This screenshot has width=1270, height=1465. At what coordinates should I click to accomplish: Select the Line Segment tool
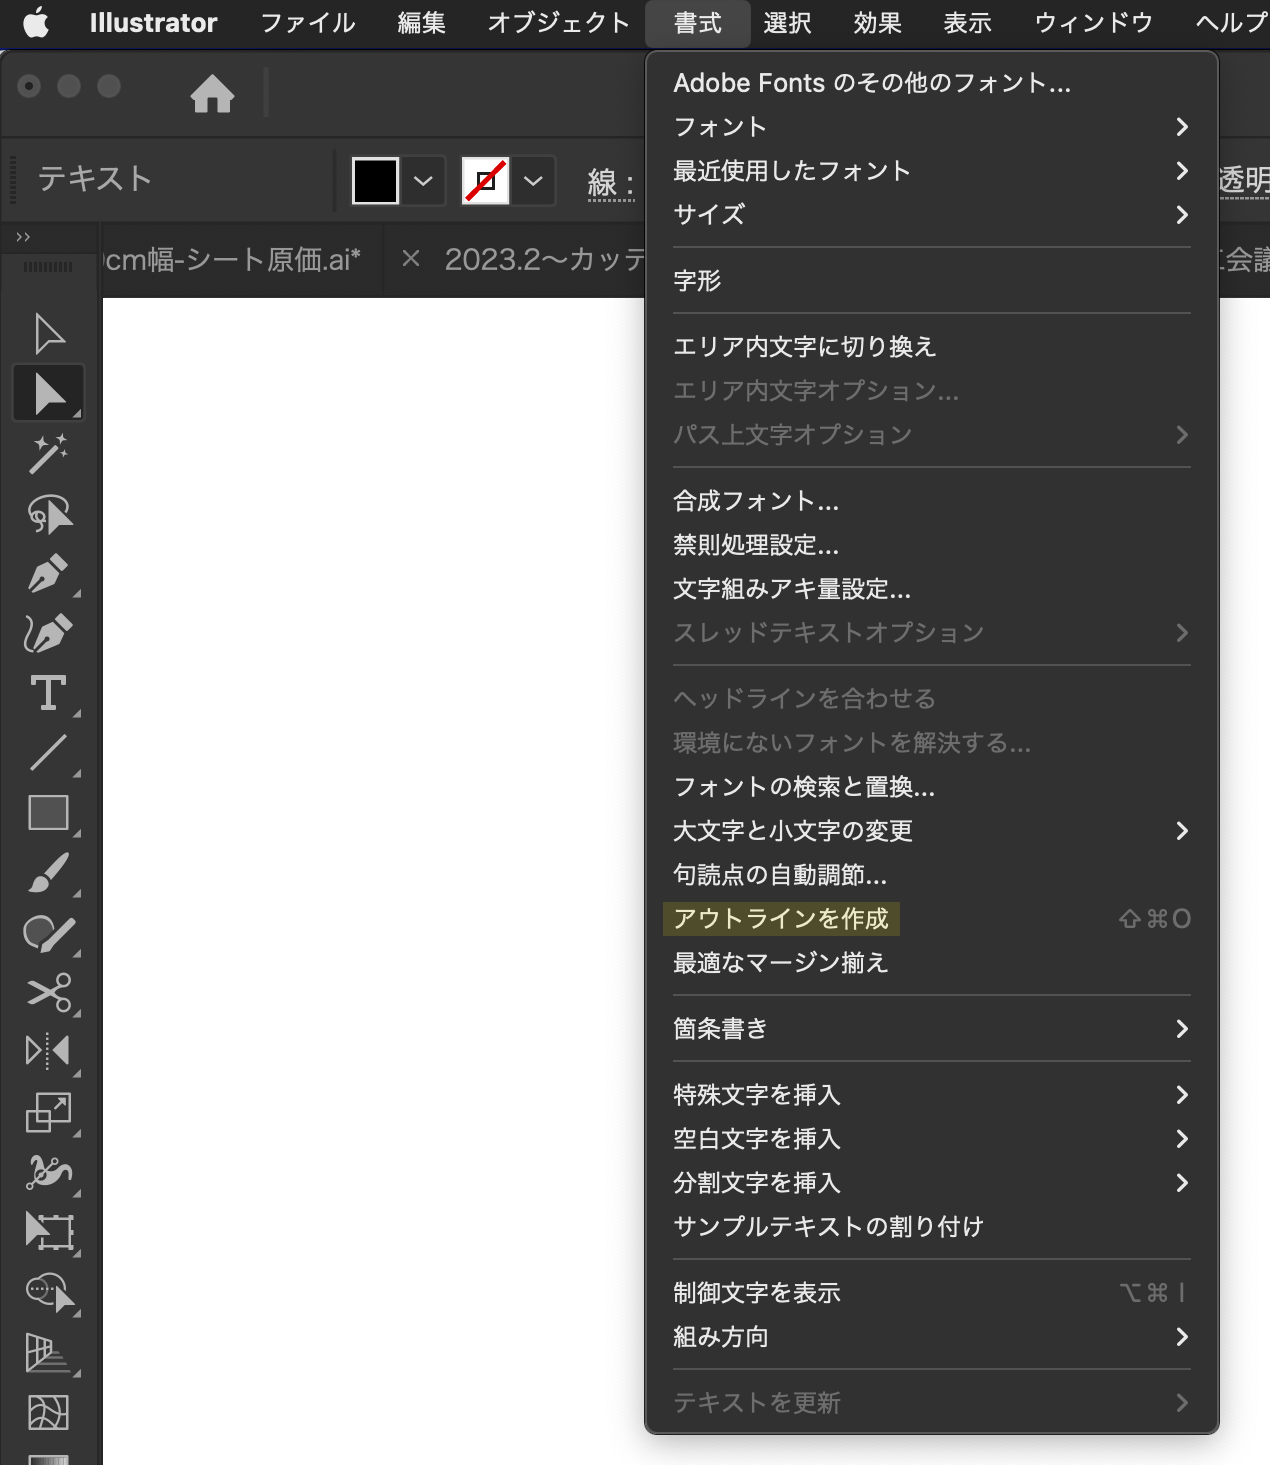coord(48,753)
